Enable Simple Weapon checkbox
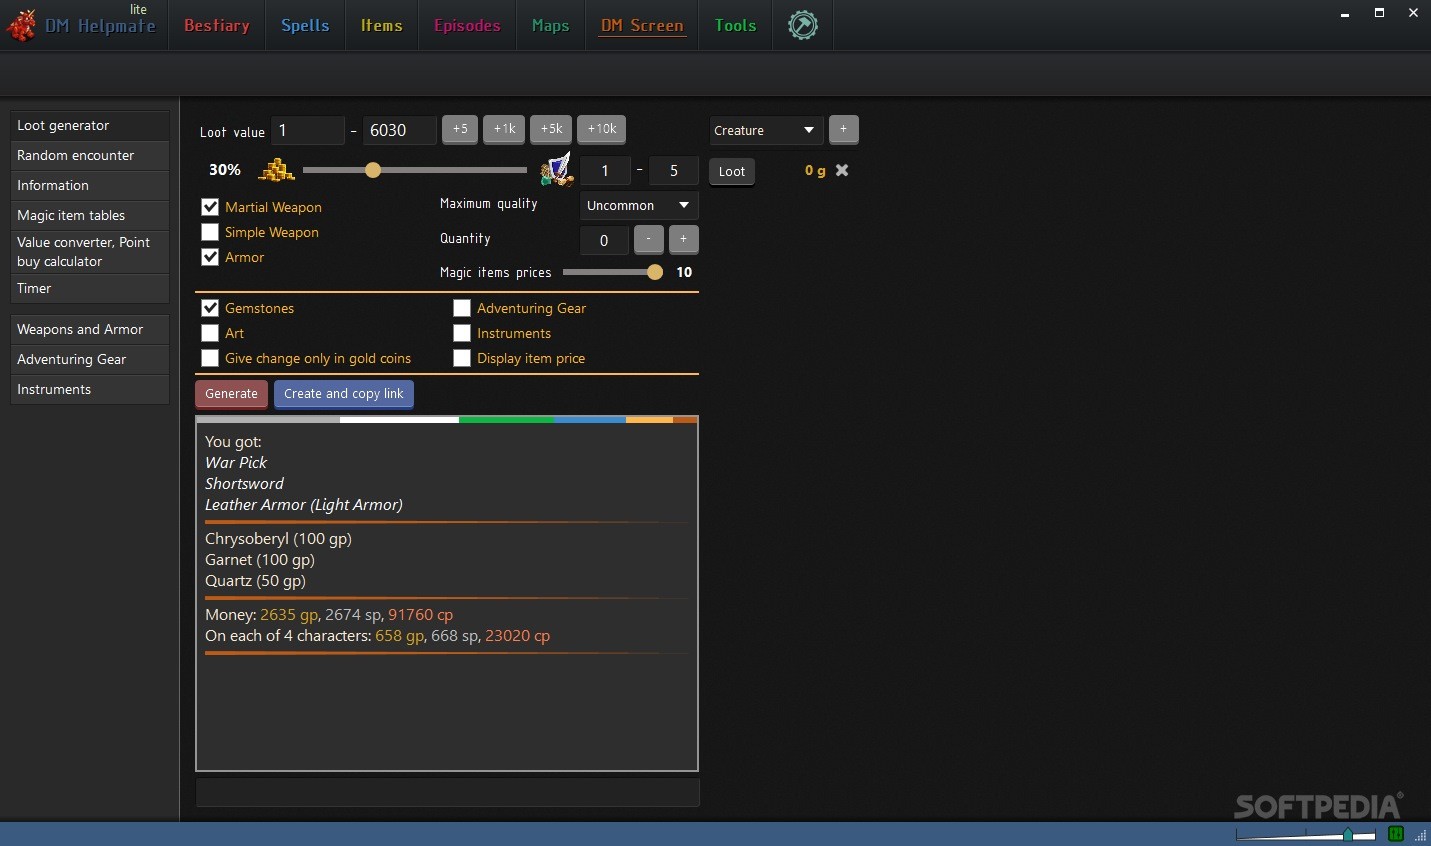This screenshot has width=1431, height=846. point(210,232)
